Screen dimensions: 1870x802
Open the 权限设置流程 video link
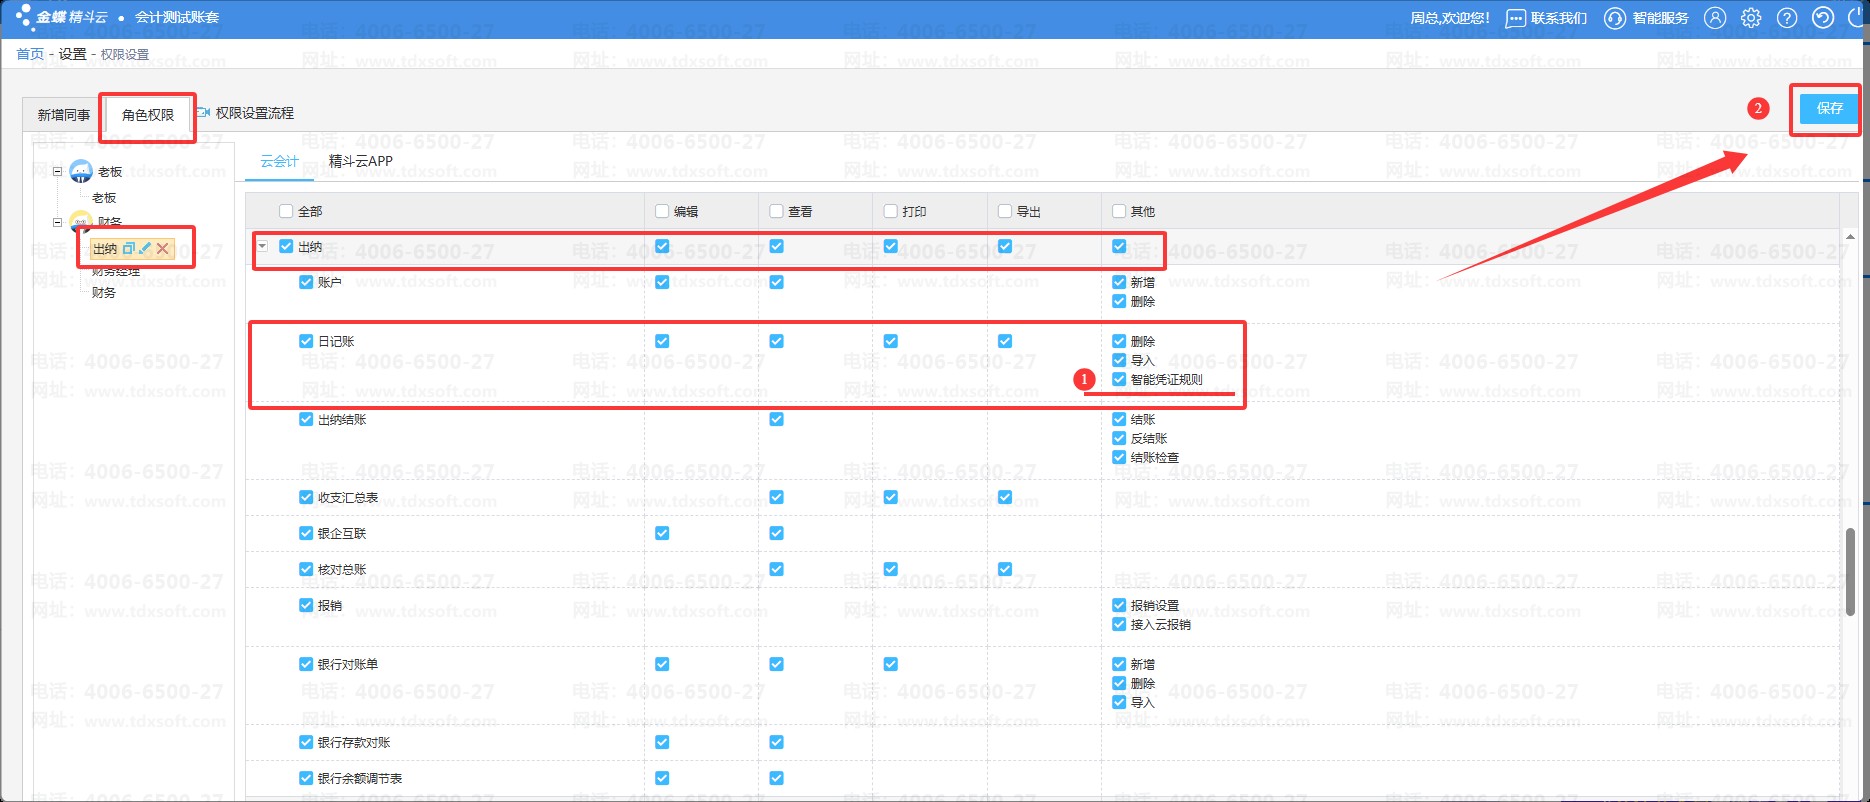253,113
